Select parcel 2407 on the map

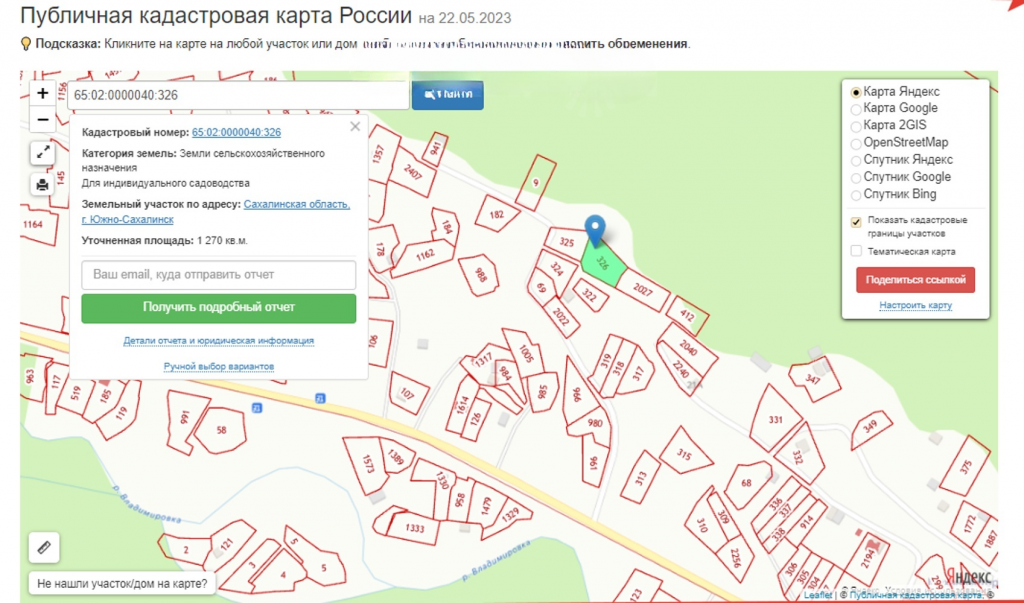coord(413,171)
